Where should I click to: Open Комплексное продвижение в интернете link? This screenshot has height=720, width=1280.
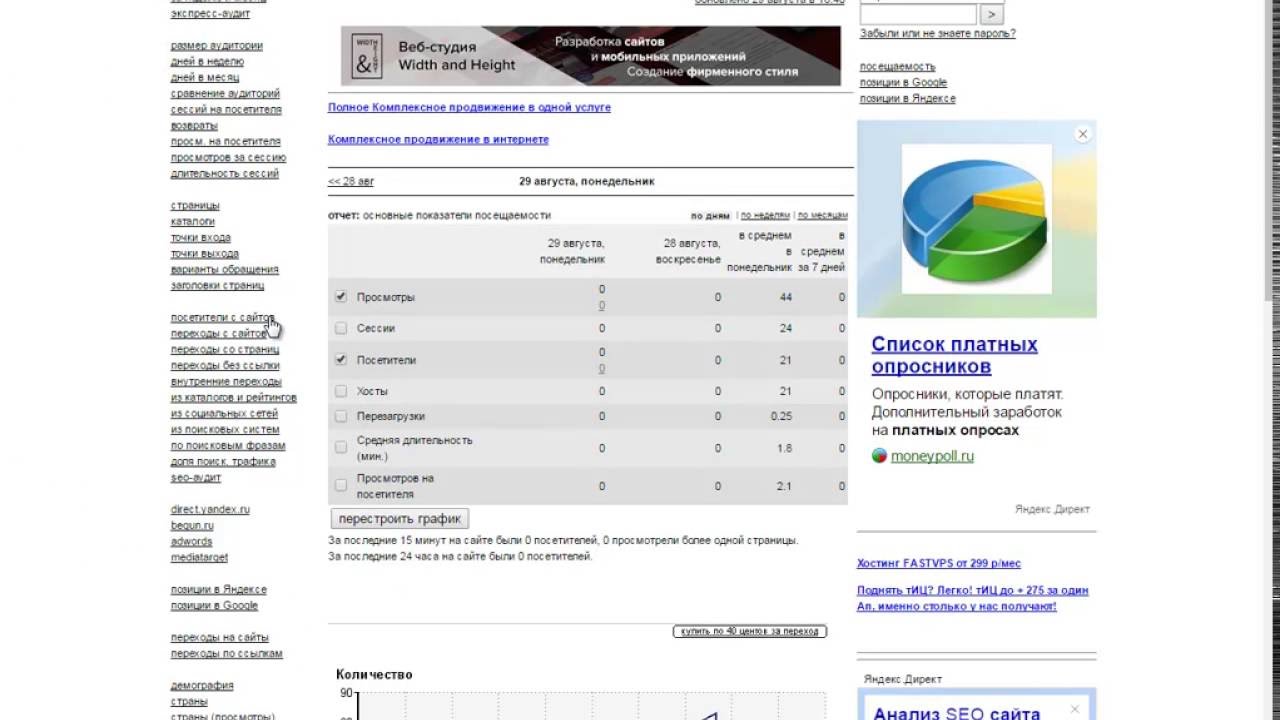point(438,139)
